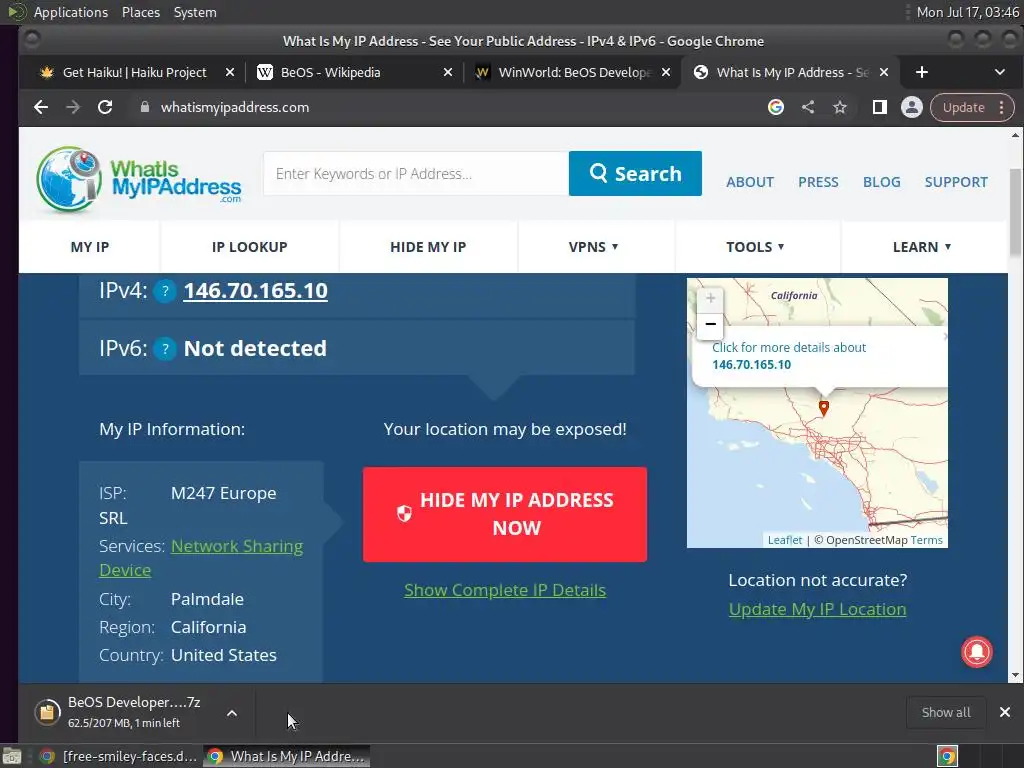1024x768 pixels.
Task: Click the clock Mon Jul 17, 03:46
Action: click(968, 12)
